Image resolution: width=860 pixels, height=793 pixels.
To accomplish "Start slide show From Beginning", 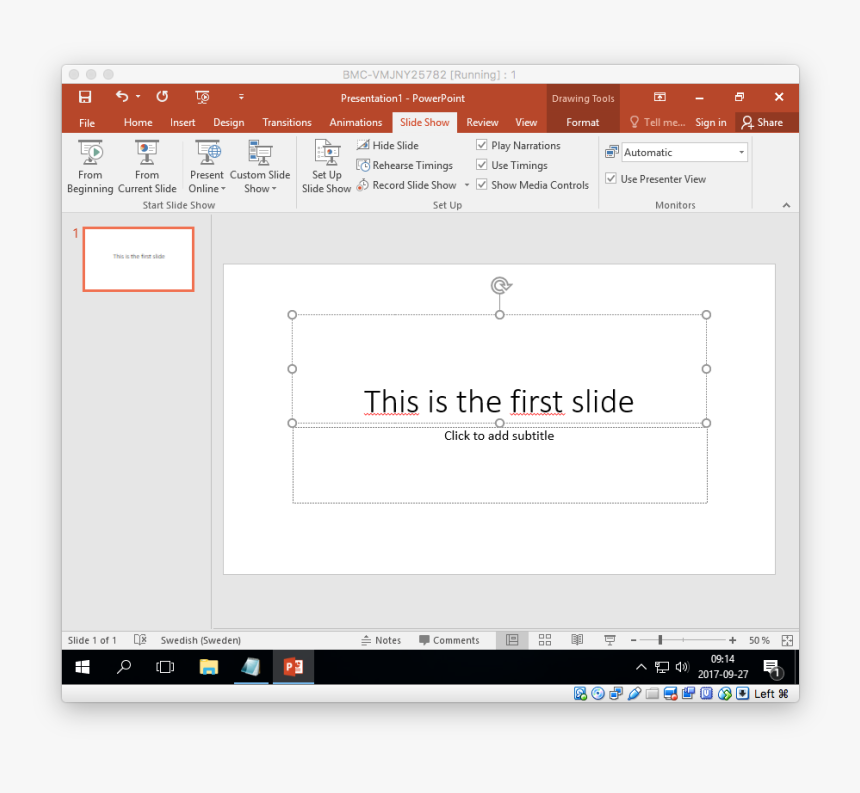I will pyautogui.click(x=90, y=165).
